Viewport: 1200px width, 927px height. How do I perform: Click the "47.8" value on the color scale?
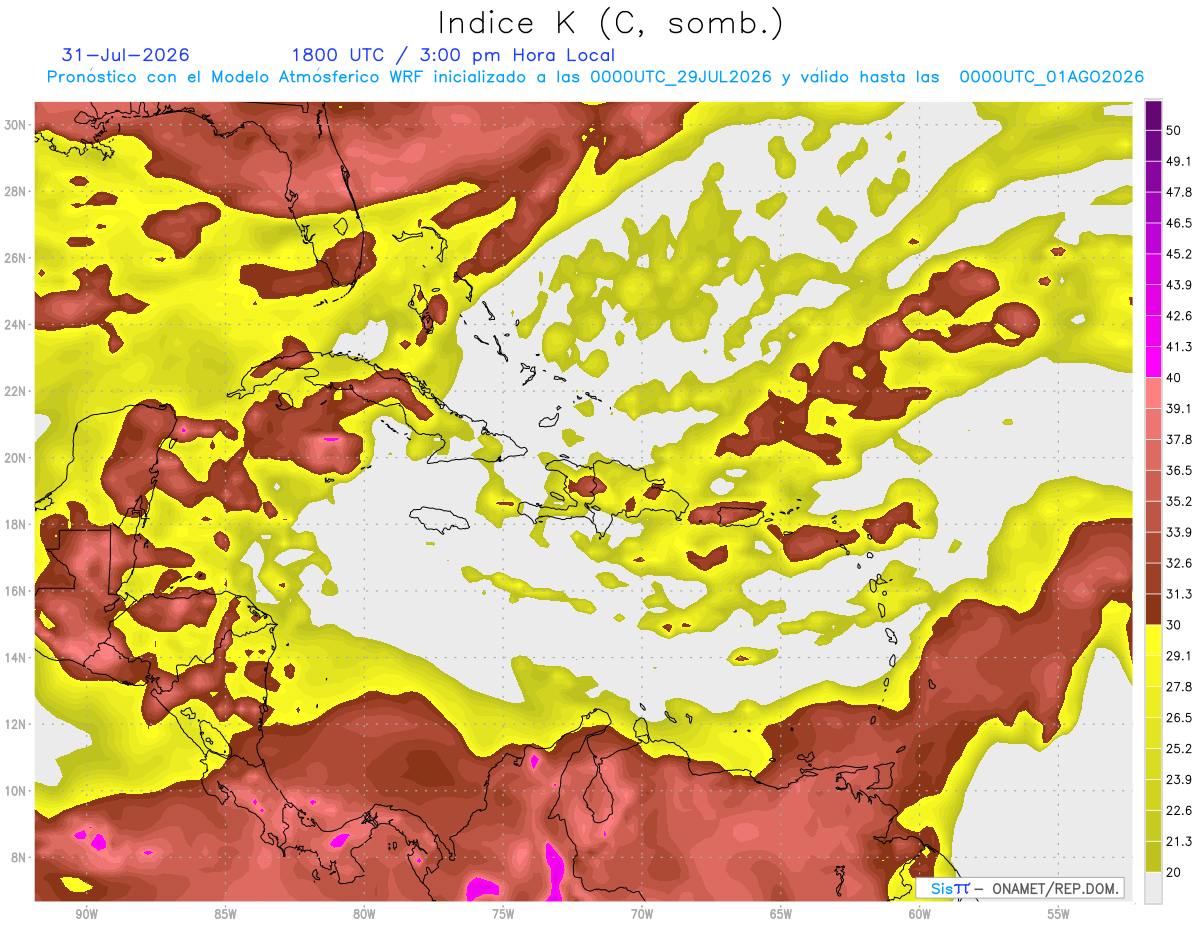coord(1179,192)
